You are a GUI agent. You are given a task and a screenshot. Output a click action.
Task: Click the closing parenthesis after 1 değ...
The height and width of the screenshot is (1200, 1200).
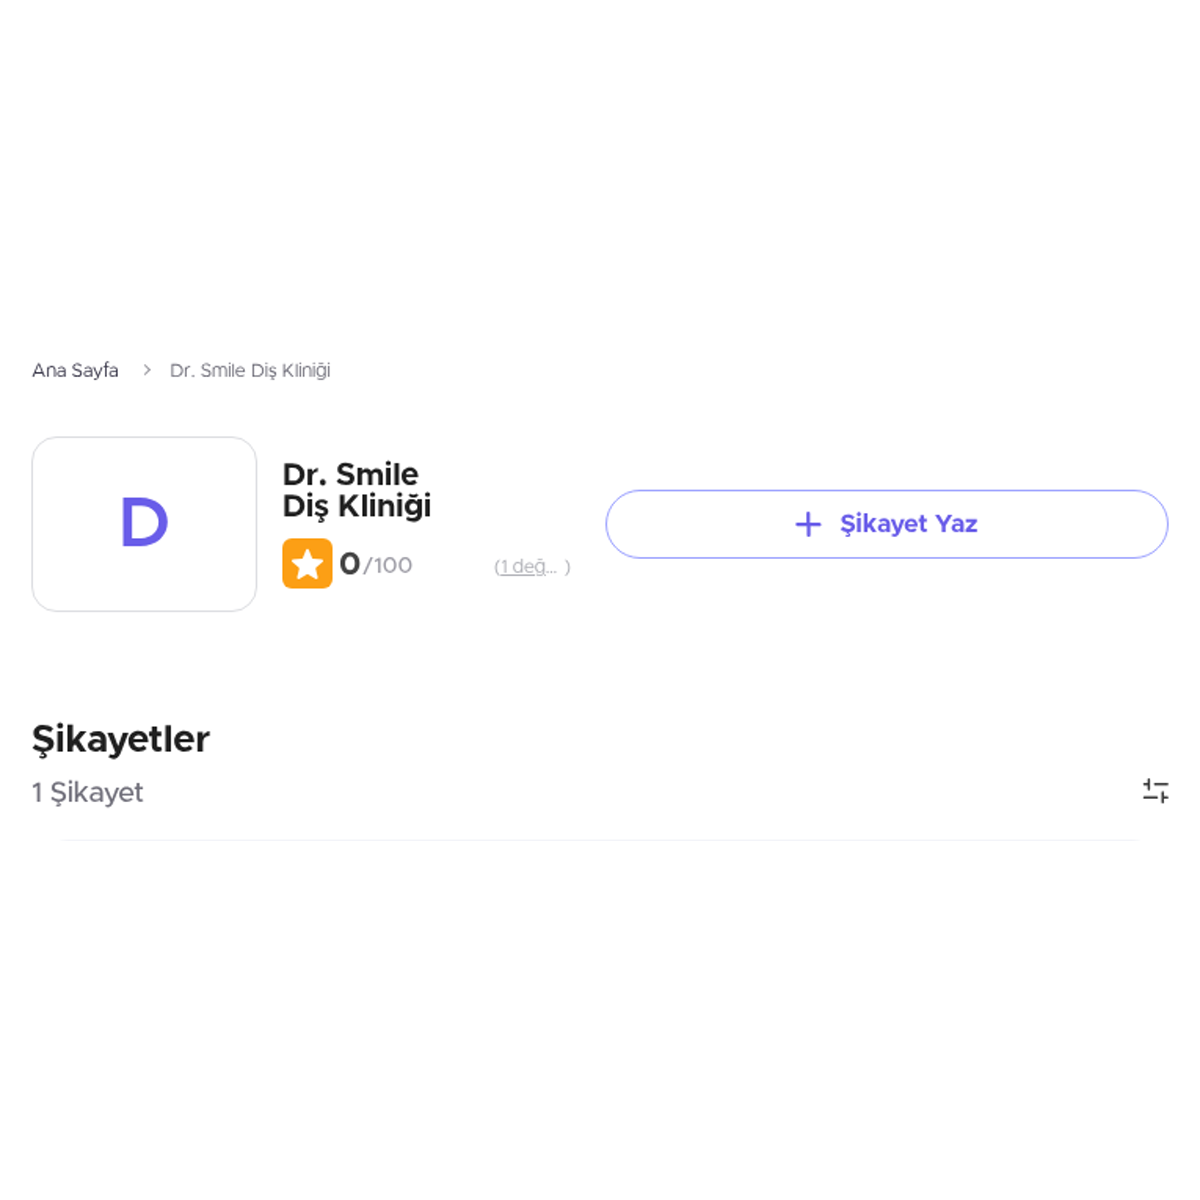tap(567, 567)
